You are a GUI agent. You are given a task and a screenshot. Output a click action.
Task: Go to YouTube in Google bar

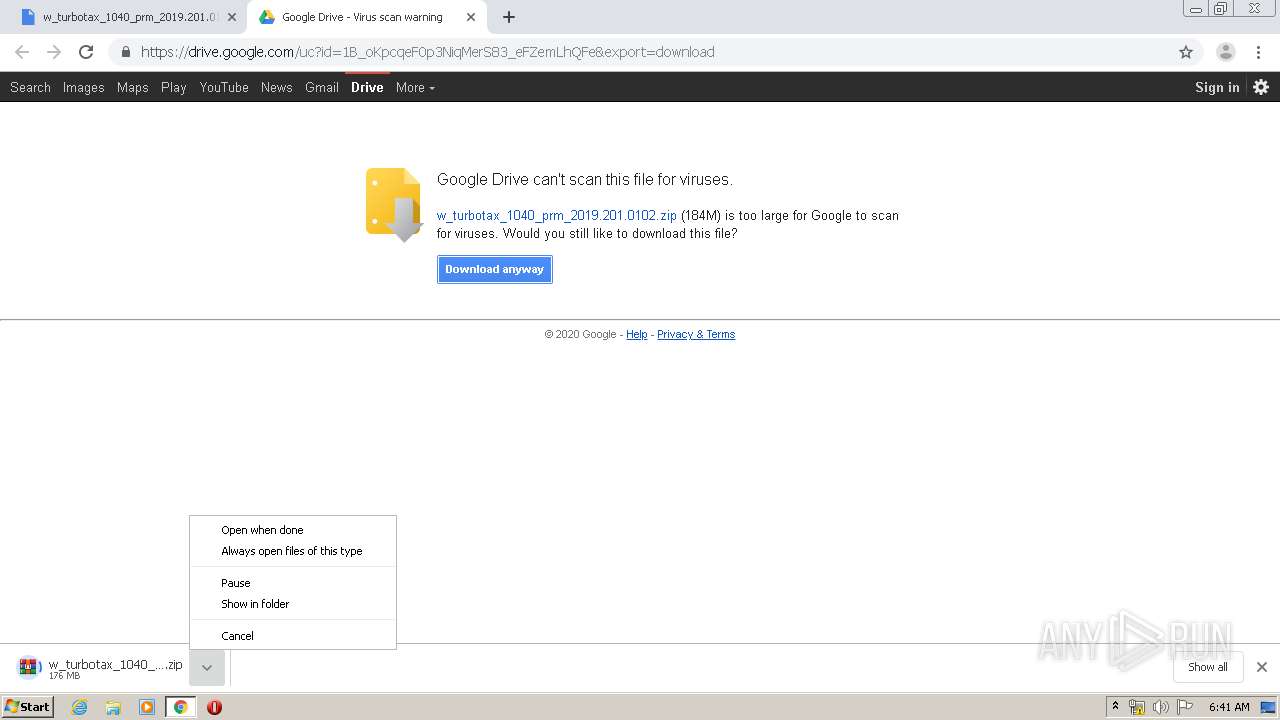(224, 87)
